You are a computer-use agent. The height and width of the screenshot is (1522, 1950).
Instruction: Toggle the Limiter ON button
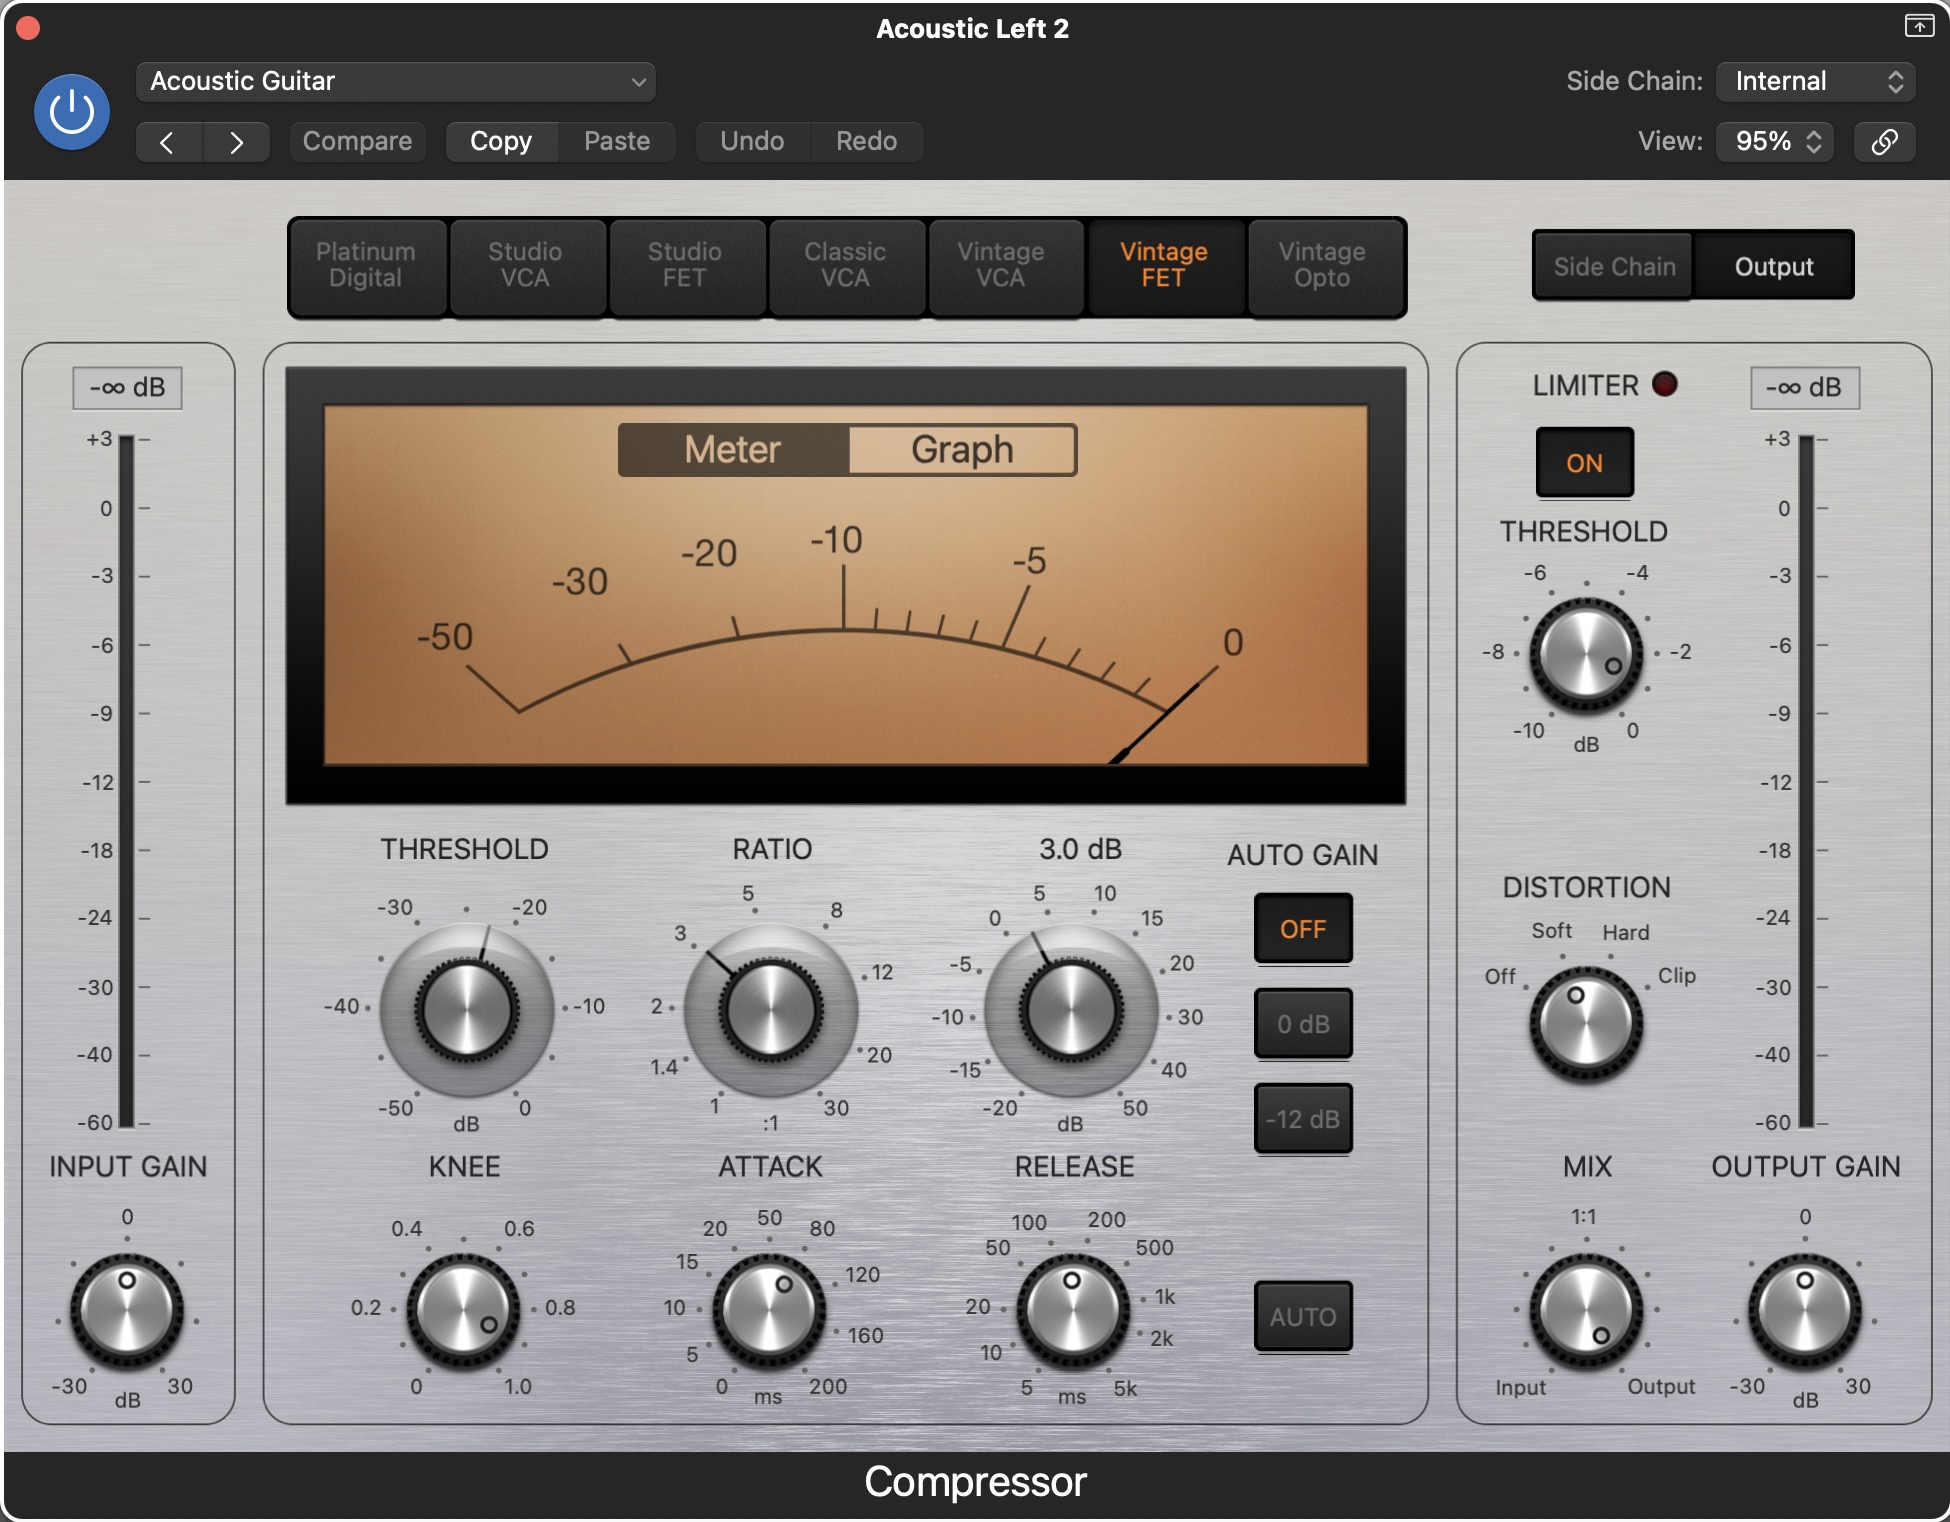tap(1584, 463)
